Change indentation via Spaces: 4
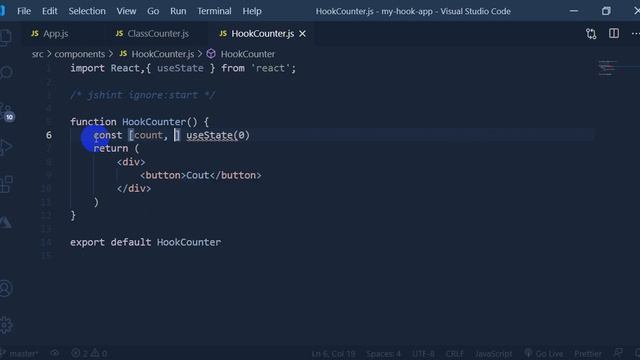 [383, 353]
